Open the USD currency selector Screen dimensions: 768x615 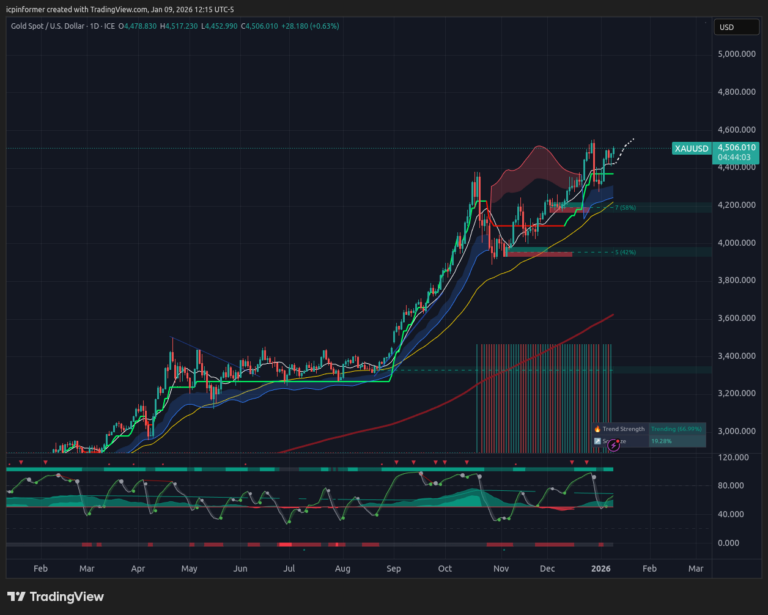pos(726,27)
